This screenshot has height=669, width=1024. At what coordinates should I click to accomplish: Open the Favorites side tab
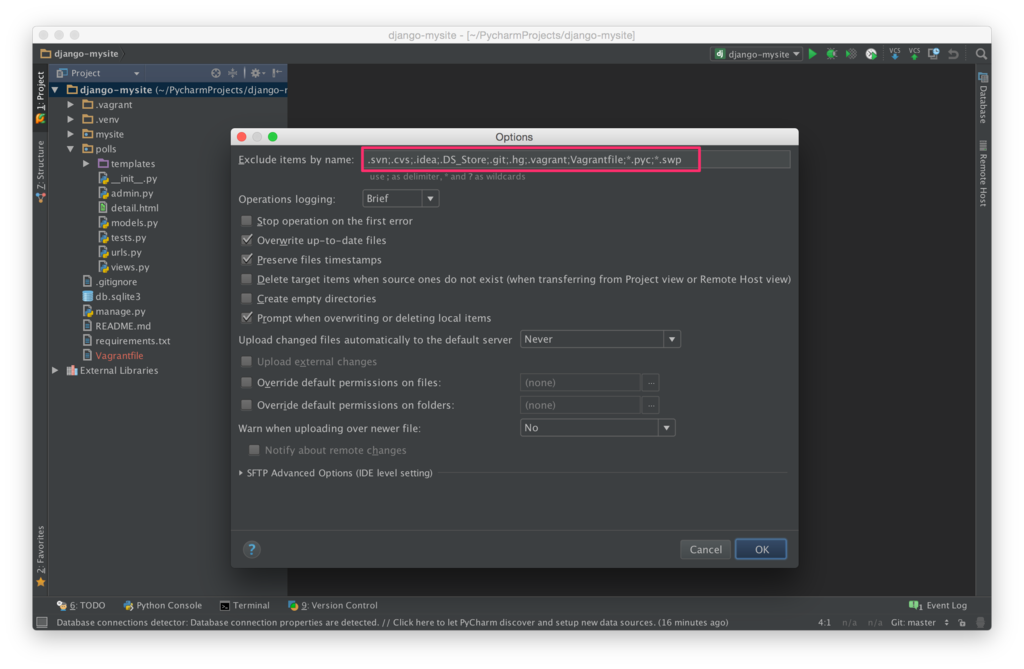tap(40, 555)
